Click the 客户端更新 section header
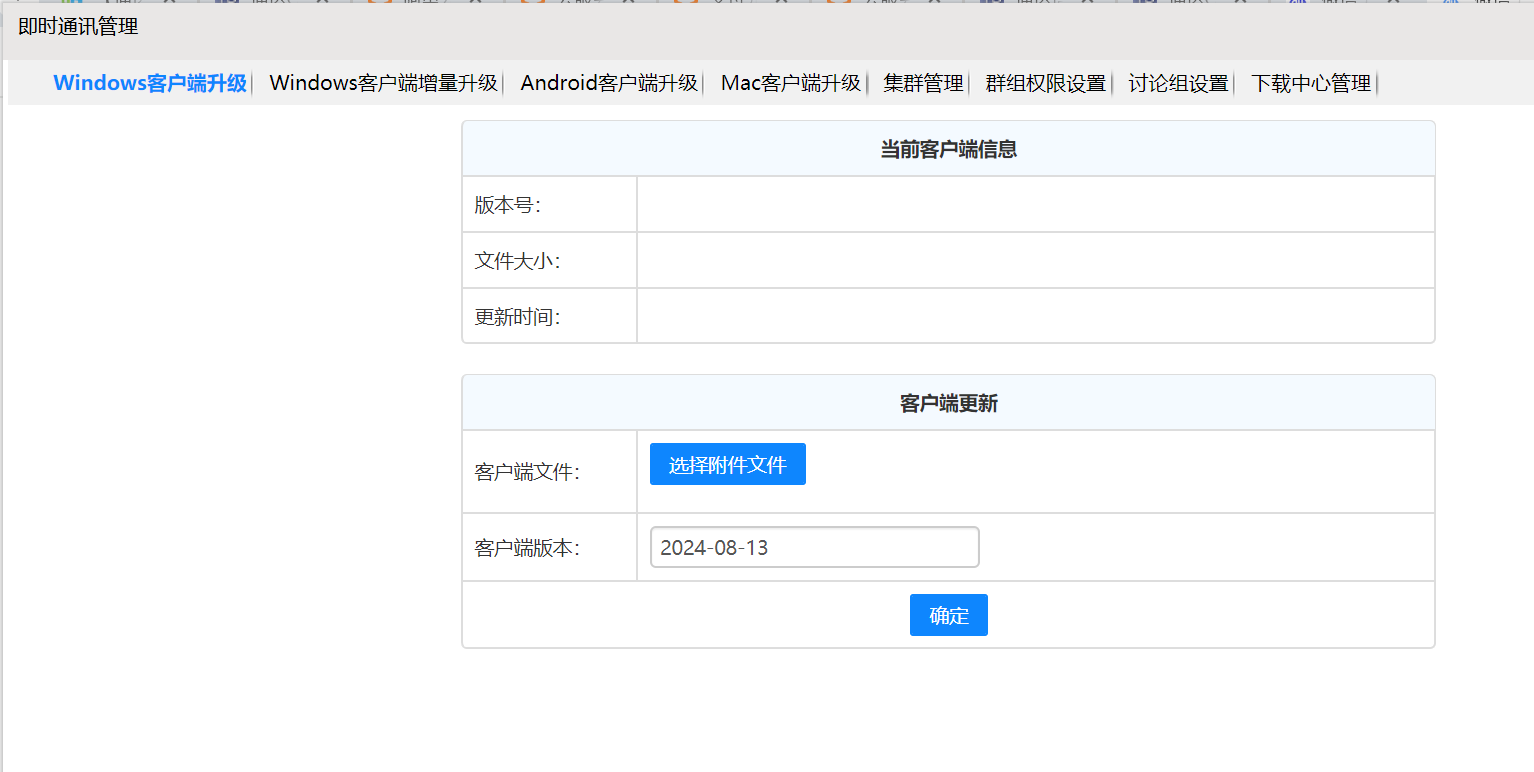The image size is (1534, 772). [948, 404]
